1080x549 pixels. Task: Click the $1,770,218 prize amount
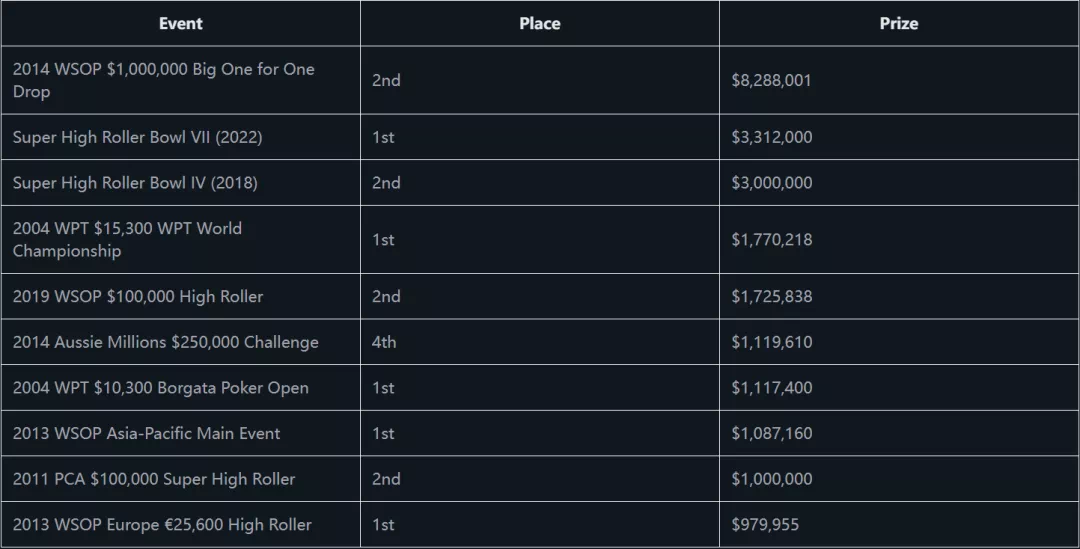[771, 240]
